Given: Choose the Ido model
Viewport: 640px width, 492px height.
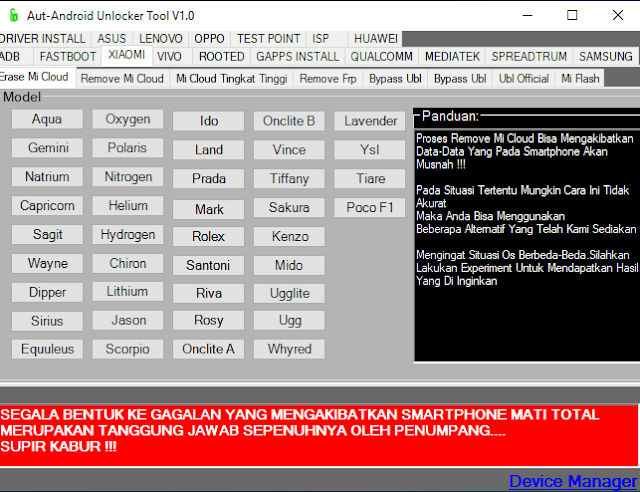Looking at the screenshot, I should (209, 121).
